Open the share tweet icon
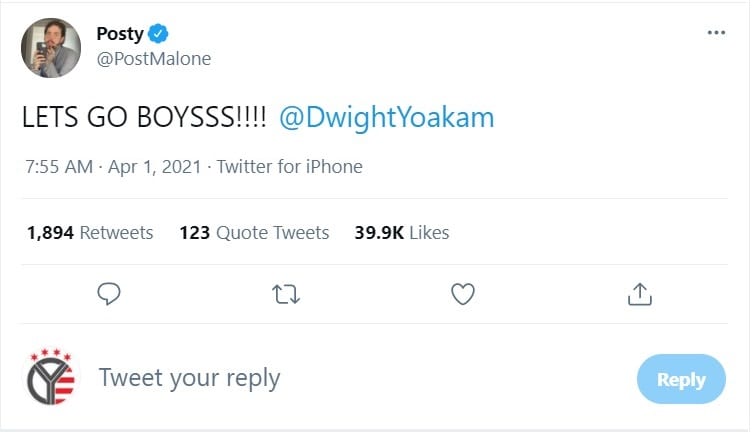 click(x=639, y=294)
